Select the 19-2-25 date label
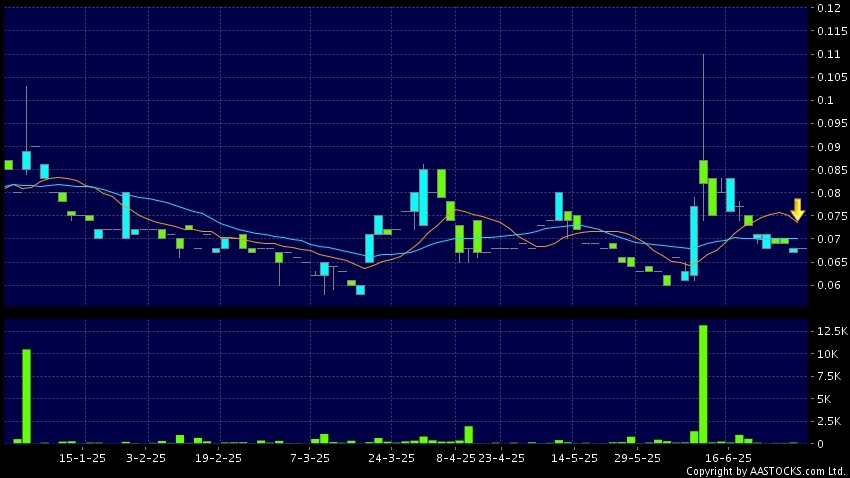The width and height of the screenshot is (850, 478). pyautogui.click(x=218, y=458)
